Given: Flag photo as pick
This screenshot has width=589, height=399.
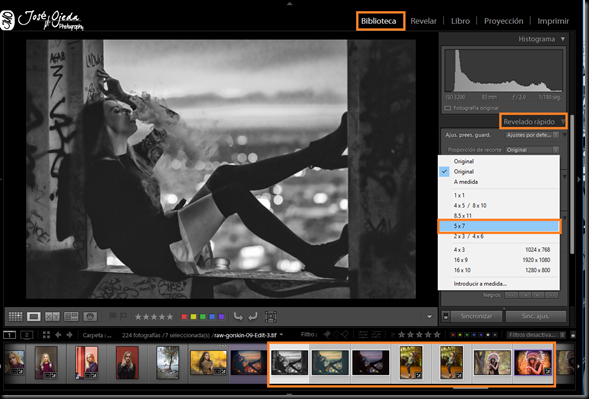Looking at the screenshot, I should [112, 316].
